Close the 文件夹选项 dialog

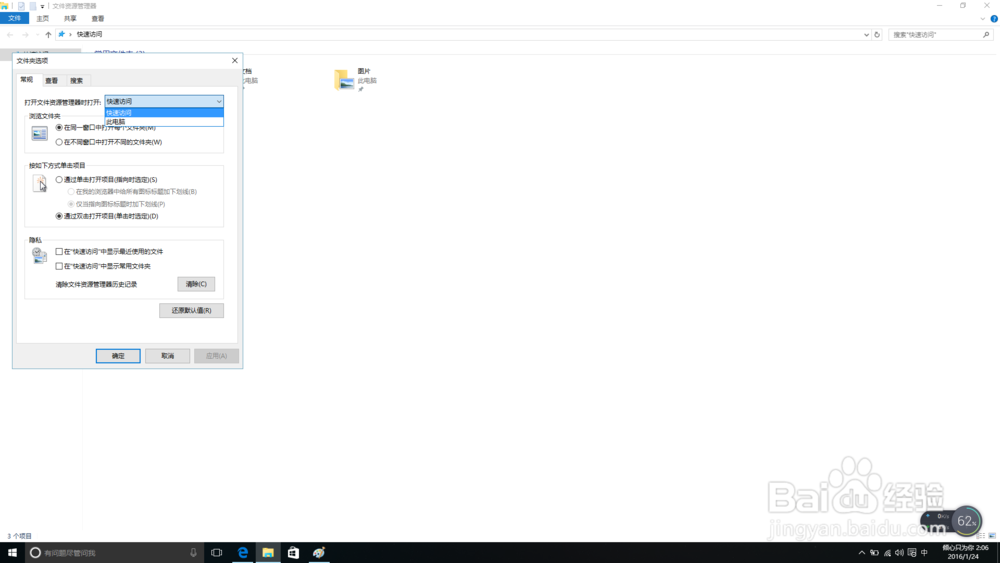[235, 61]
